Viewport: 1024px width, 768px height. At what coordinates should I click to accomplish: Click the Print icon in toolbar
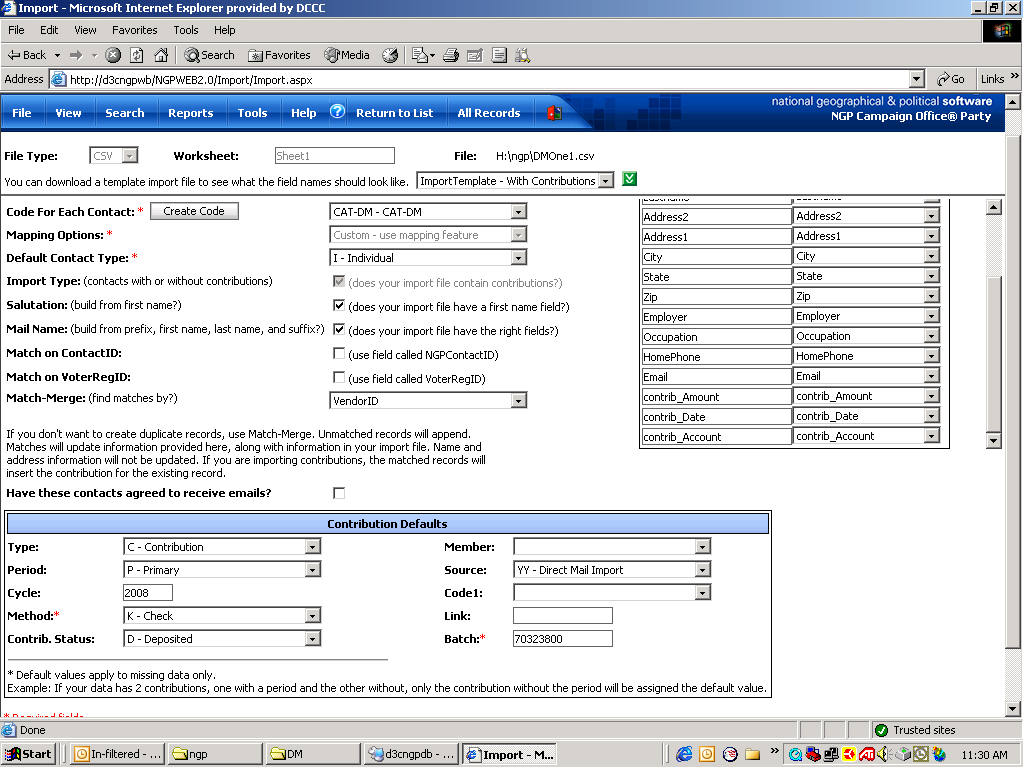pyautogui.click(x=451, y=55)
